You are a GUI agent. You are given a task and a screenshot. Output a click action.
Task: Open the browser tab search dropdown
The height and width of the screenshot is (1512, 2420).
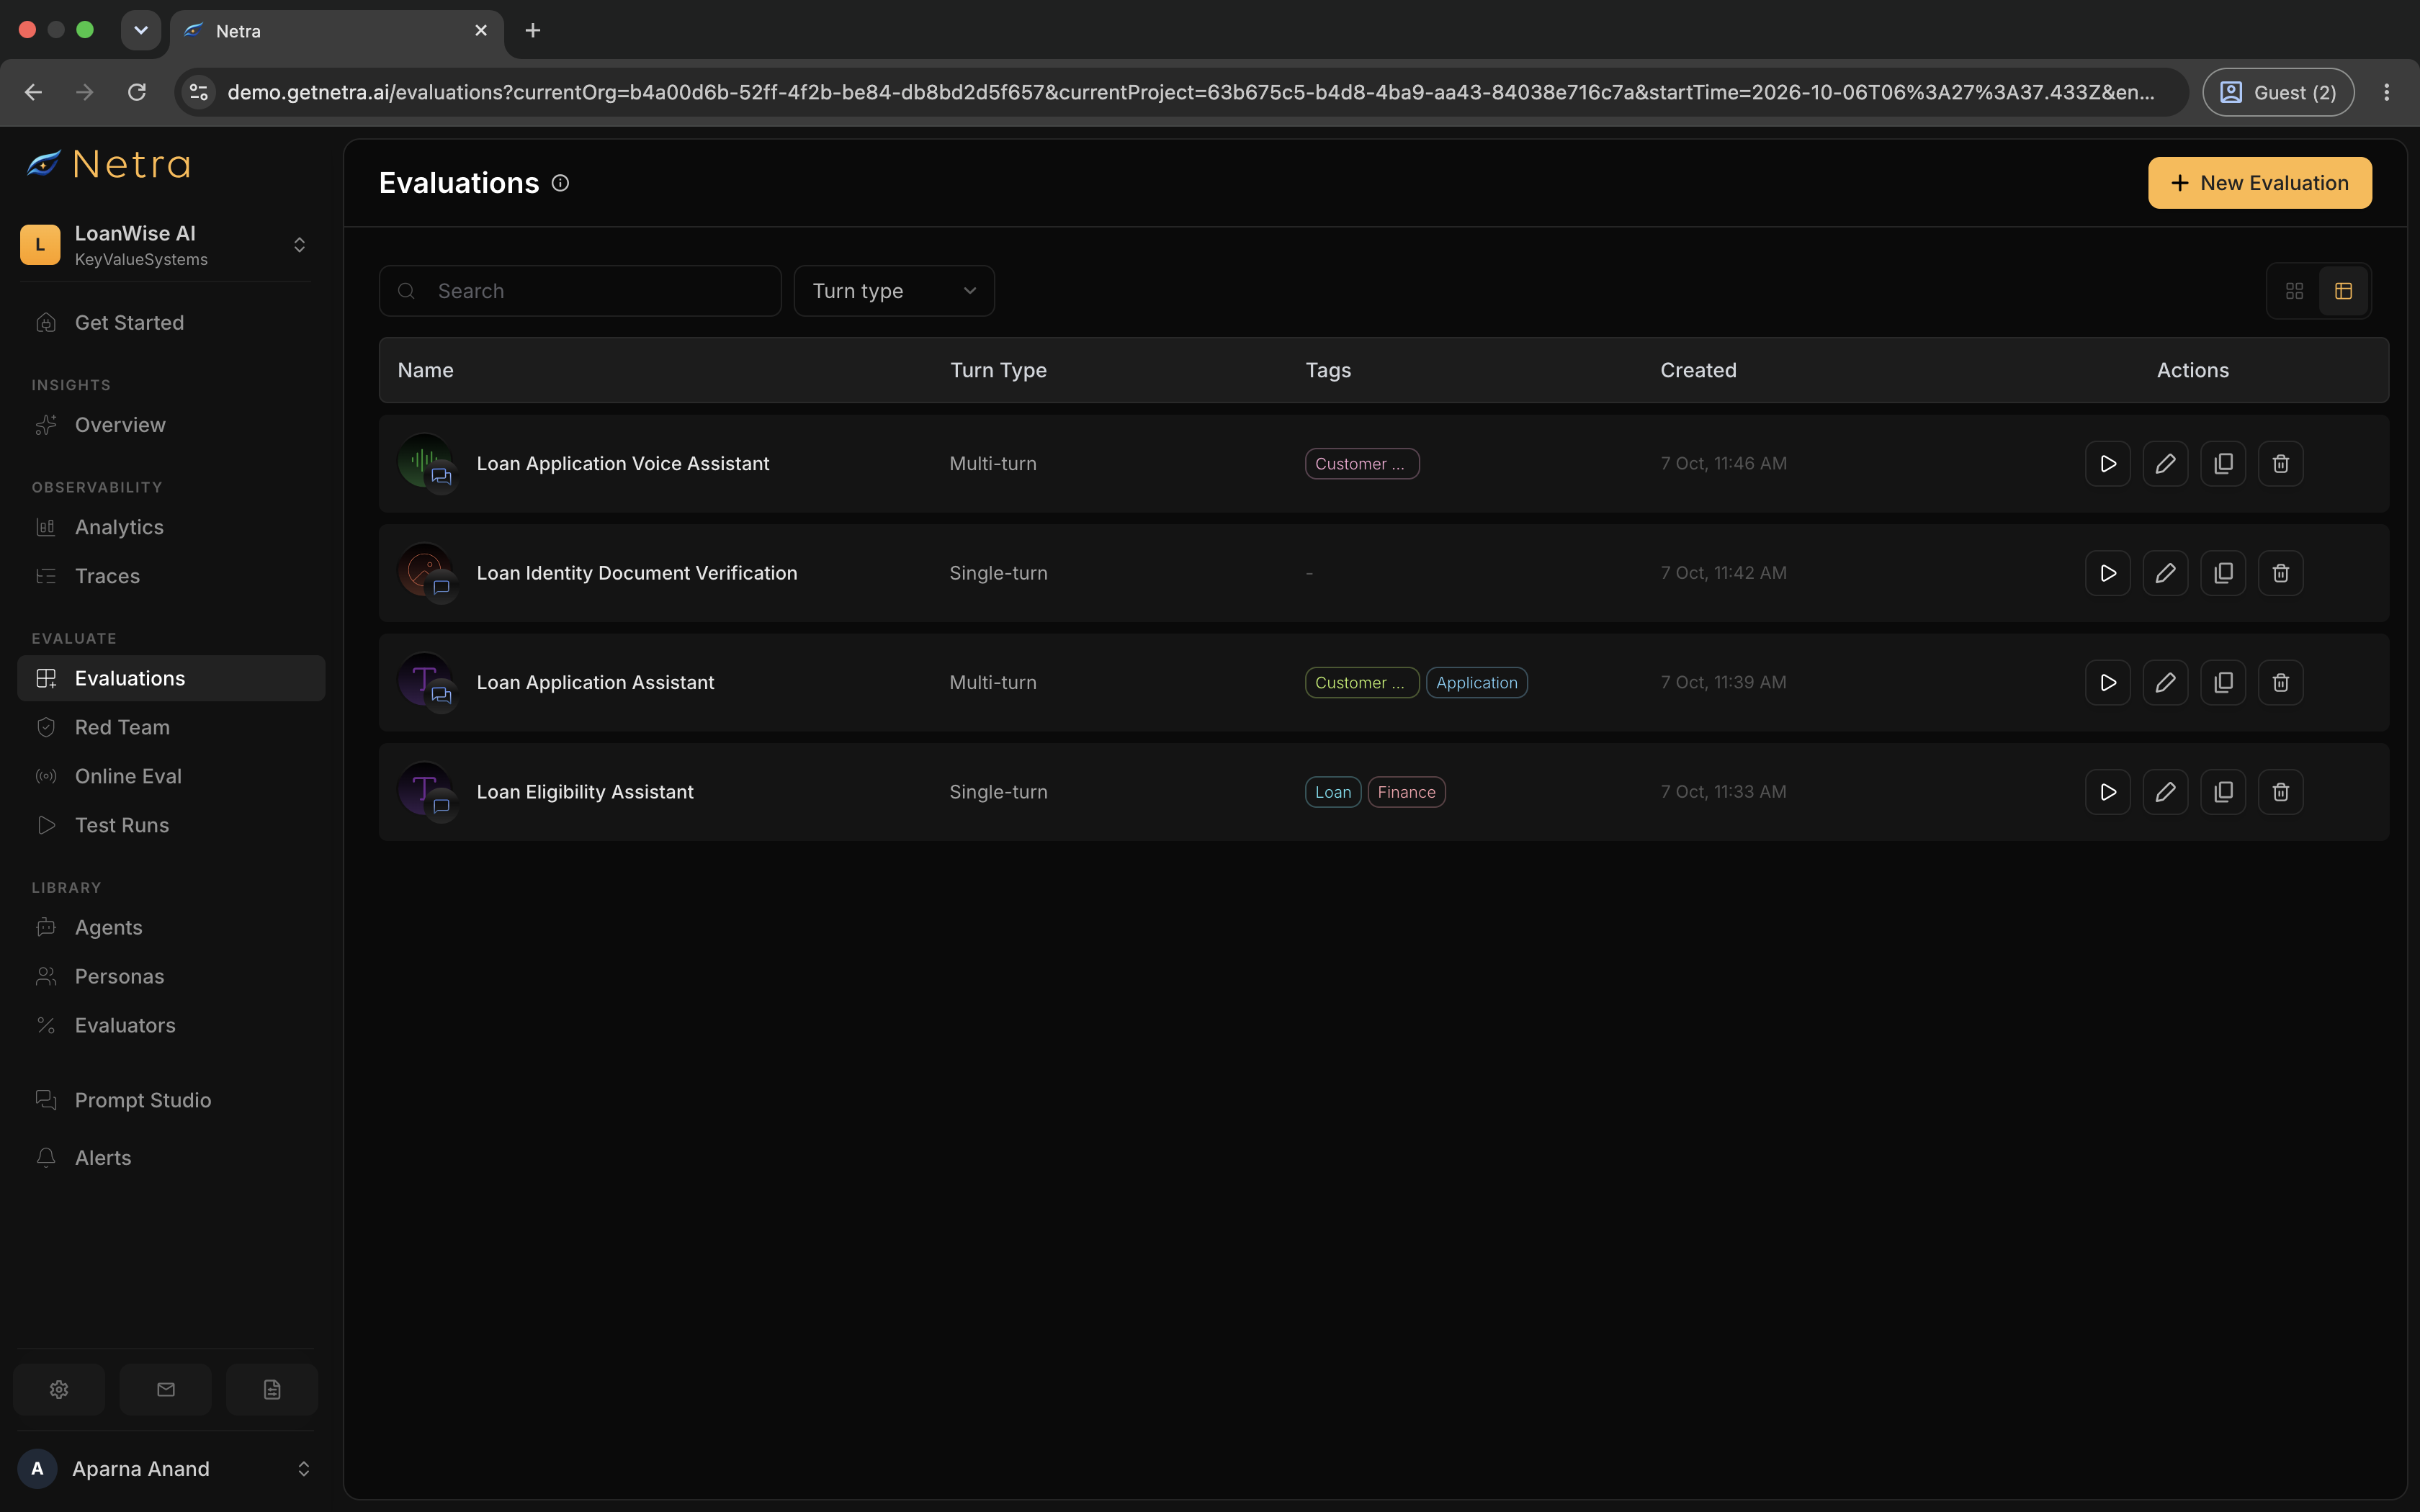141,30
